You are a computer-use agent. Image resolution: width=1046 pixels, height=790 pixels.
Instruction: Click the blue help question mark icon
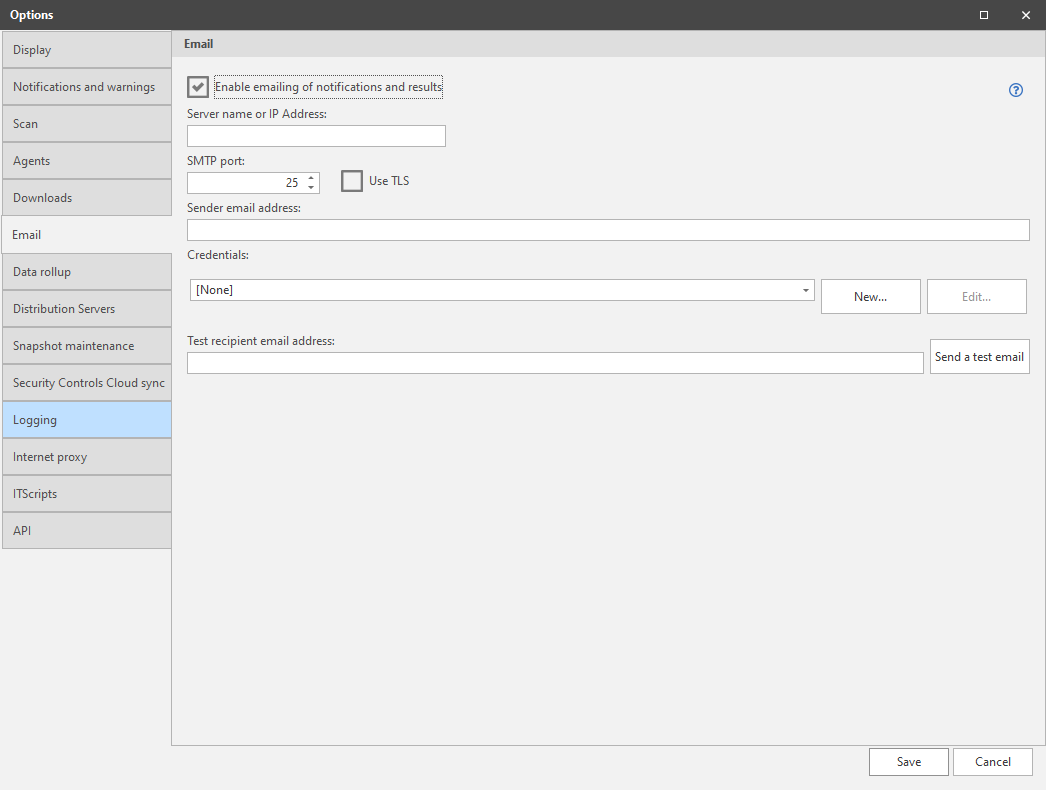click(1016, 90)
